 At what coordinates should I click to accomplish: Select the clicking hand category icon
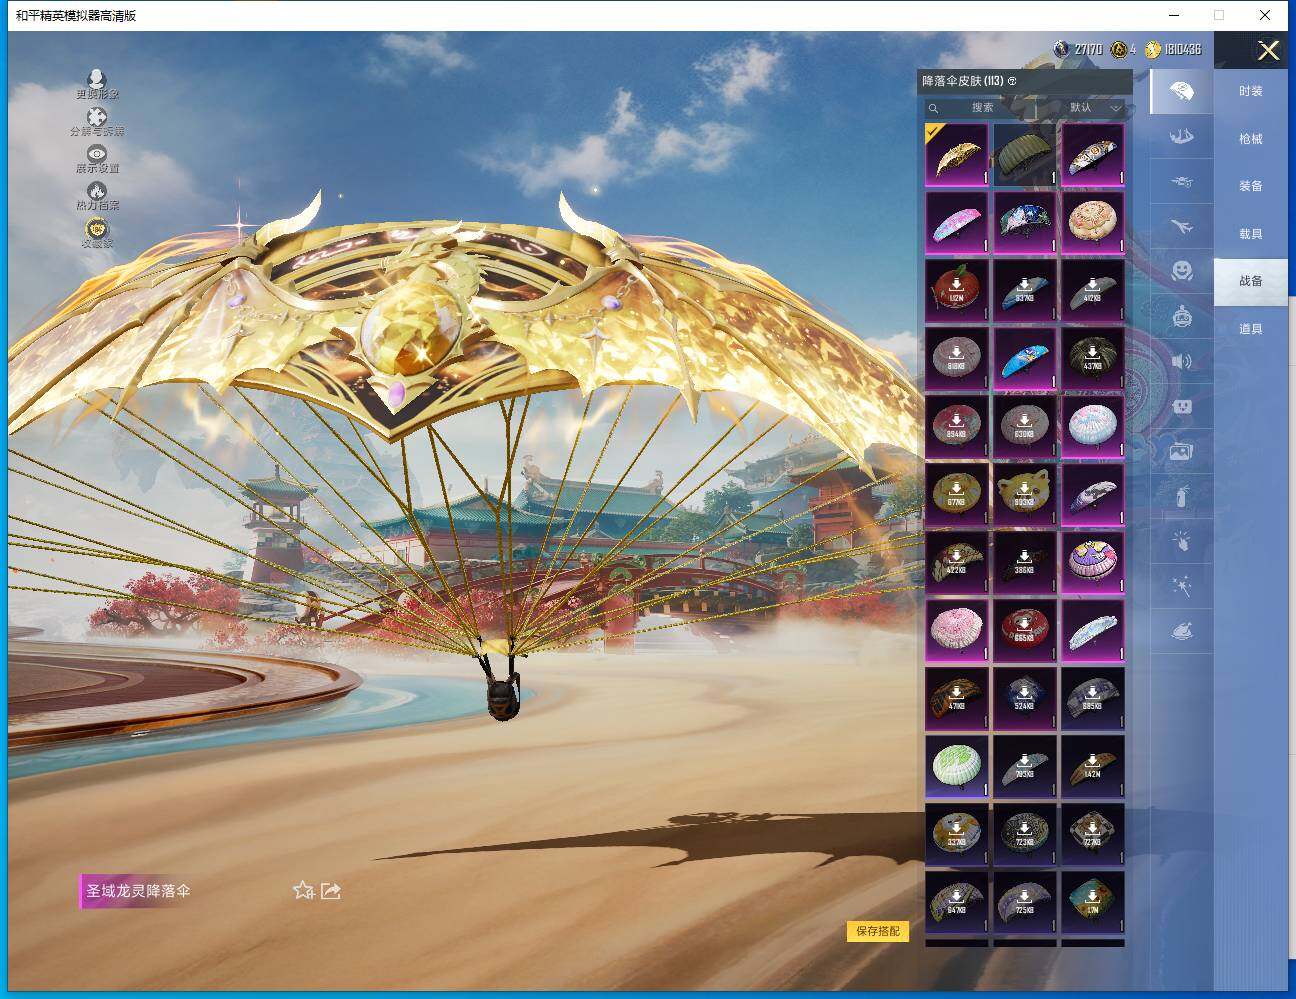pos(1181,541)
